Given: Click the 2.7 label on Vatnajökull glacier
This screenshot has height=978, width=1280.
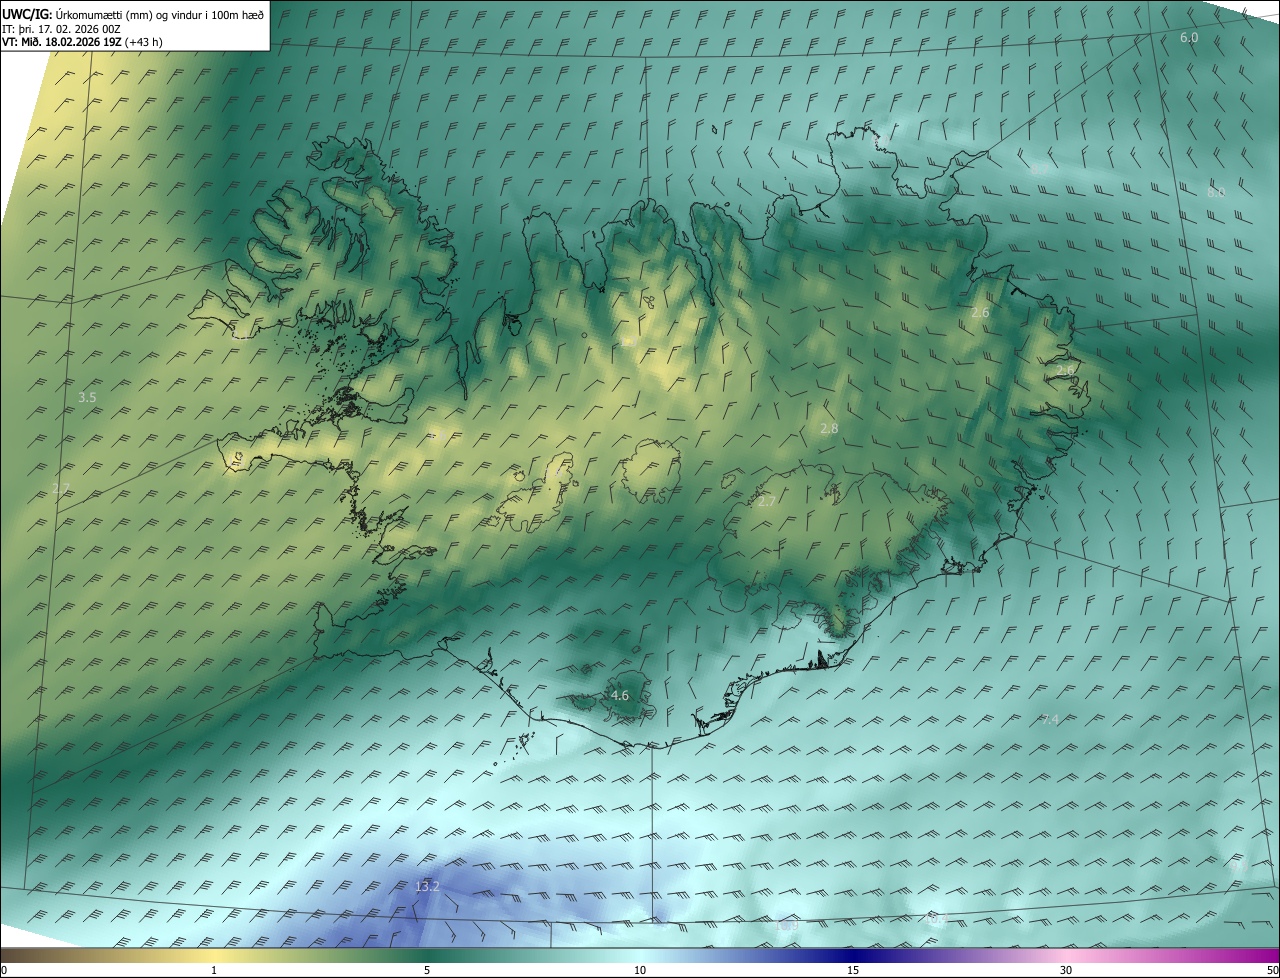Looking at the screenshot, I should [767, 501].
